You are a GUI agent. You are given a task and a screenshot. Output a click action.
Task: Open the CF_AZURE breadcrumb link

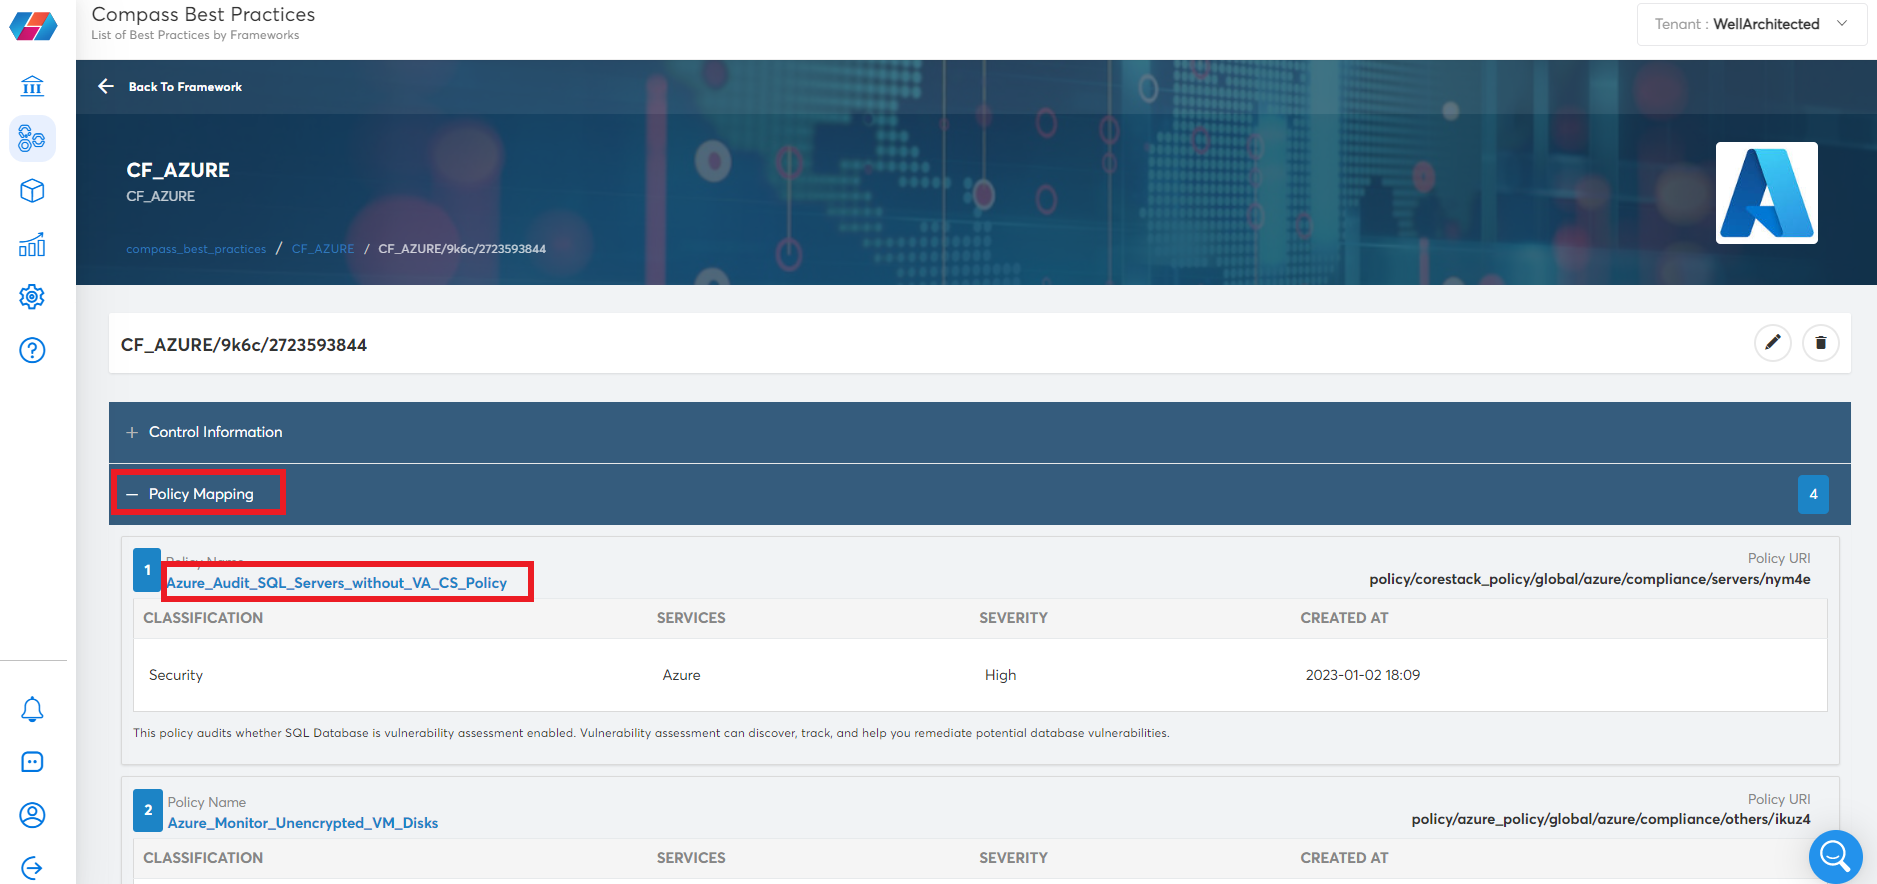tap(323, 249)
